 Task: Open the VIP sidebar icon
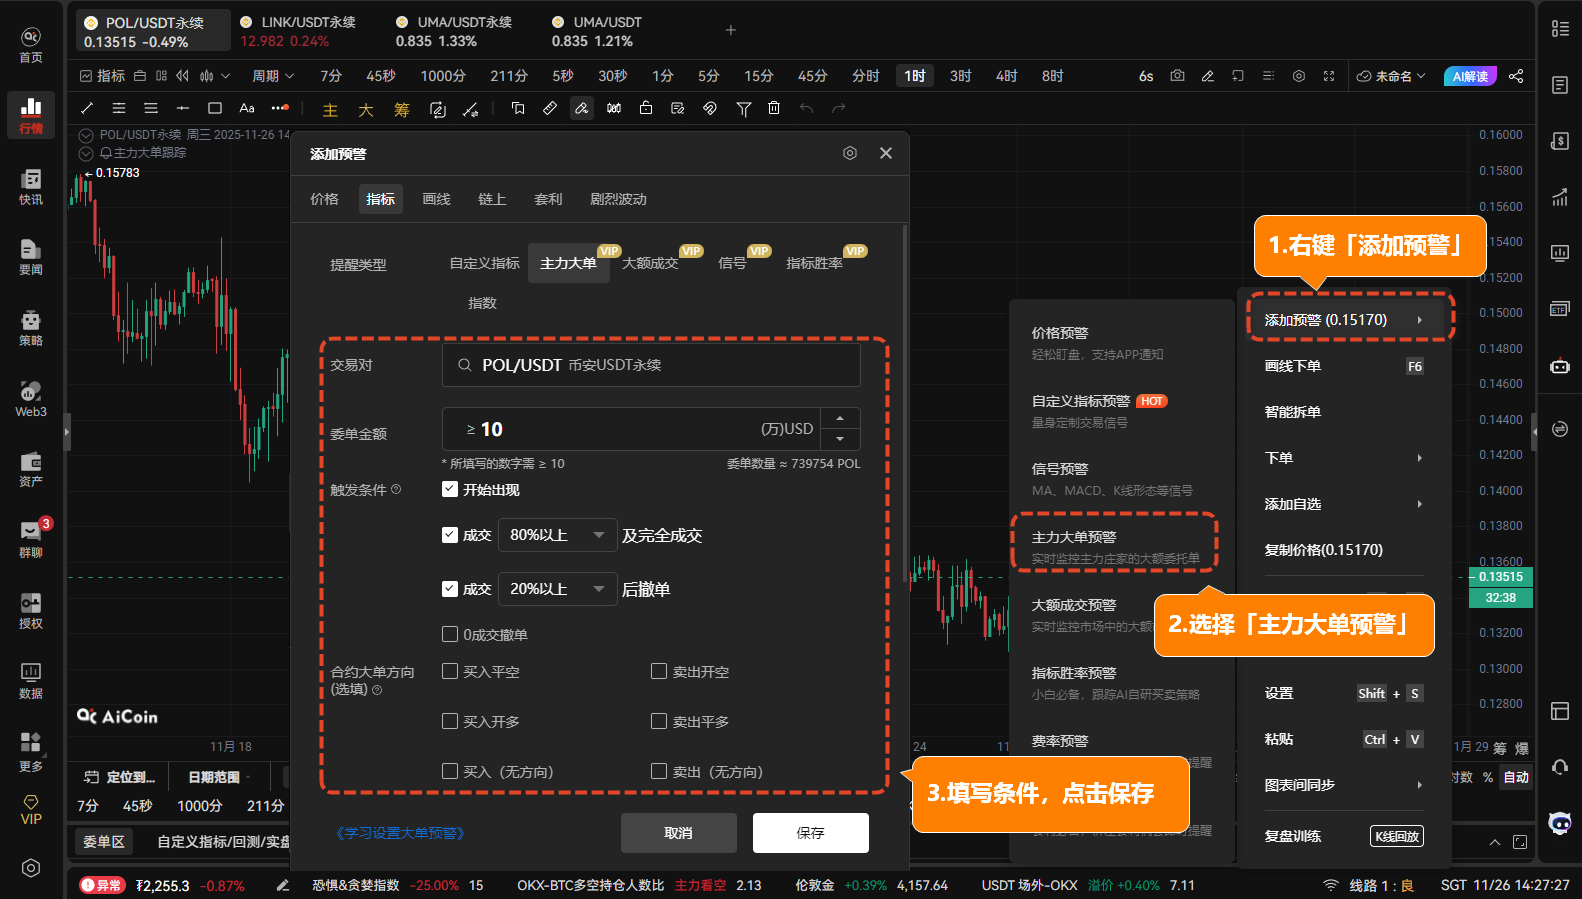tap(31, 810)
